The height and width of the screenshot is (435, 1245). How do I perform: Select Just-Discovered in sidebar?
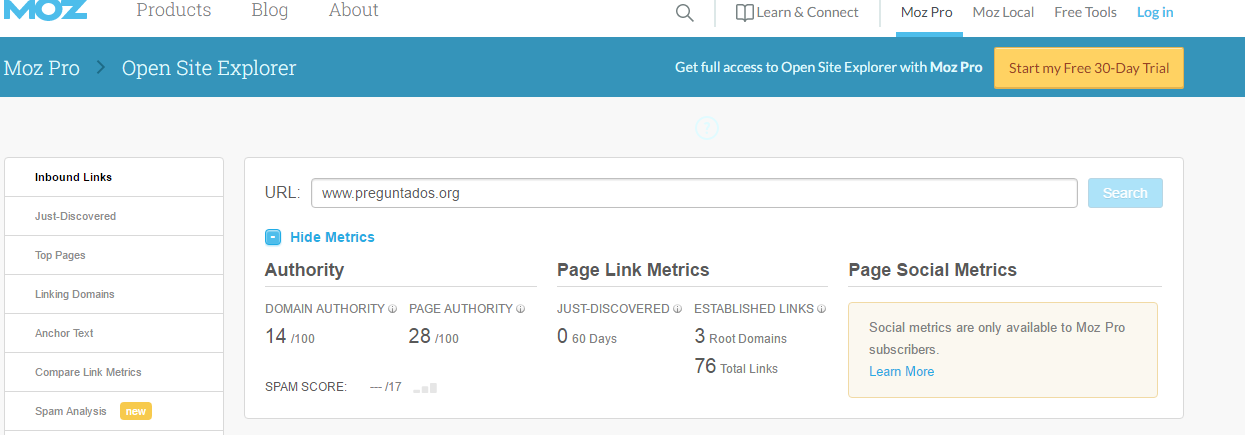point(114,216)
